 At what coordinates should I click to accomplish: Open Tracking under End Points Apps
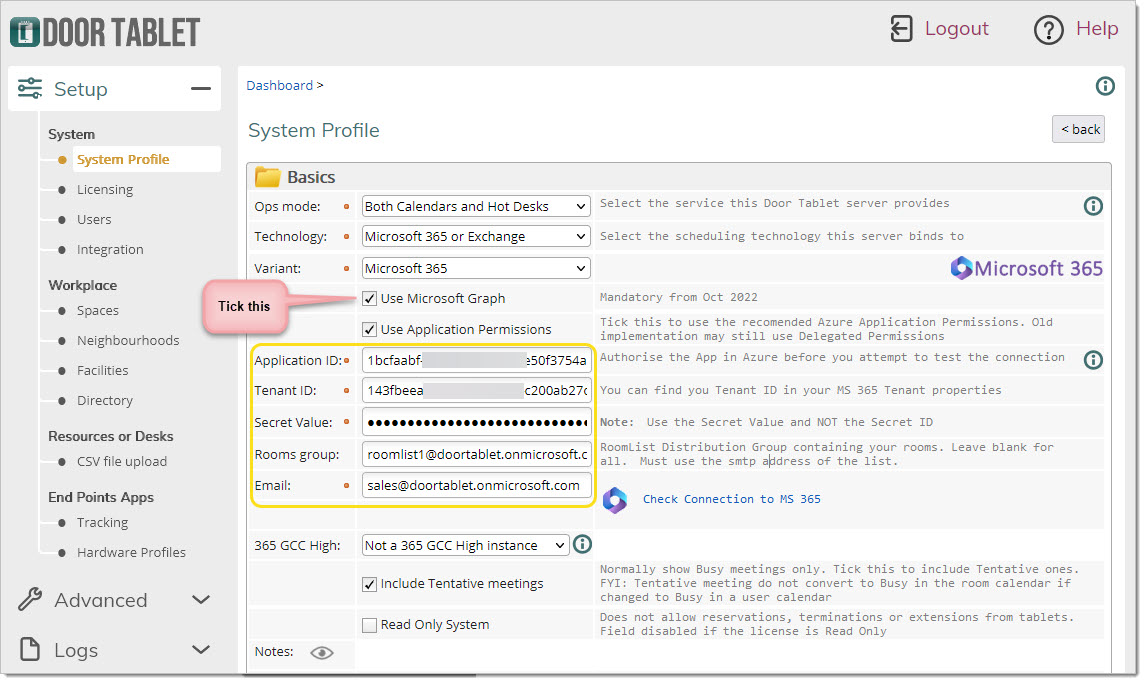pos(102,523)
